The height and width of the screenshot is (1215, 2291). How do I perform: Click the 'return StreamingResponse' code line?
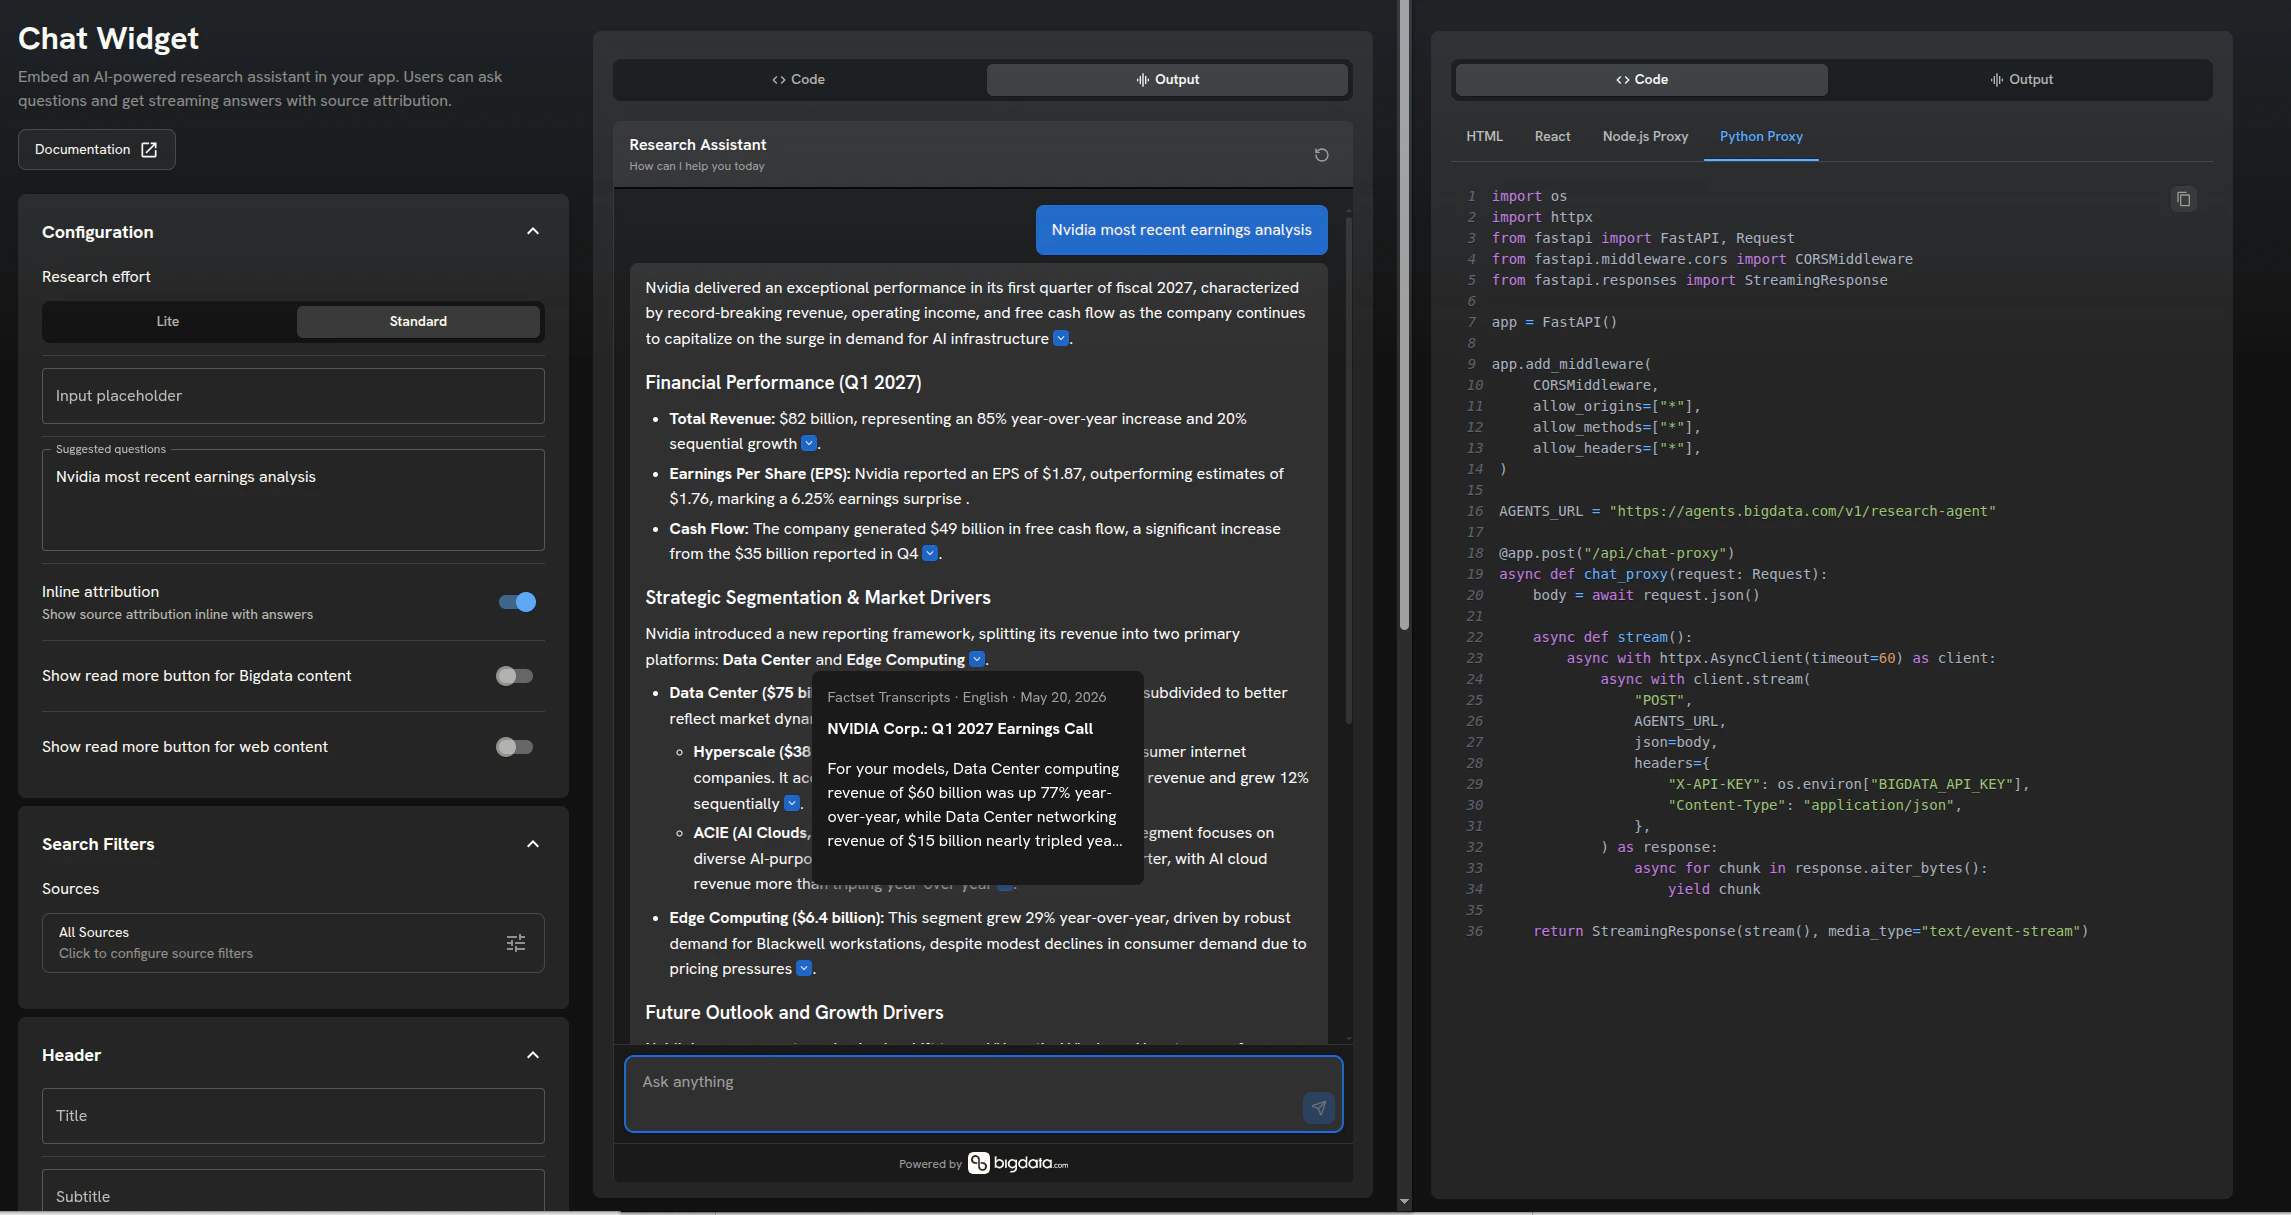pos(1810,931)
